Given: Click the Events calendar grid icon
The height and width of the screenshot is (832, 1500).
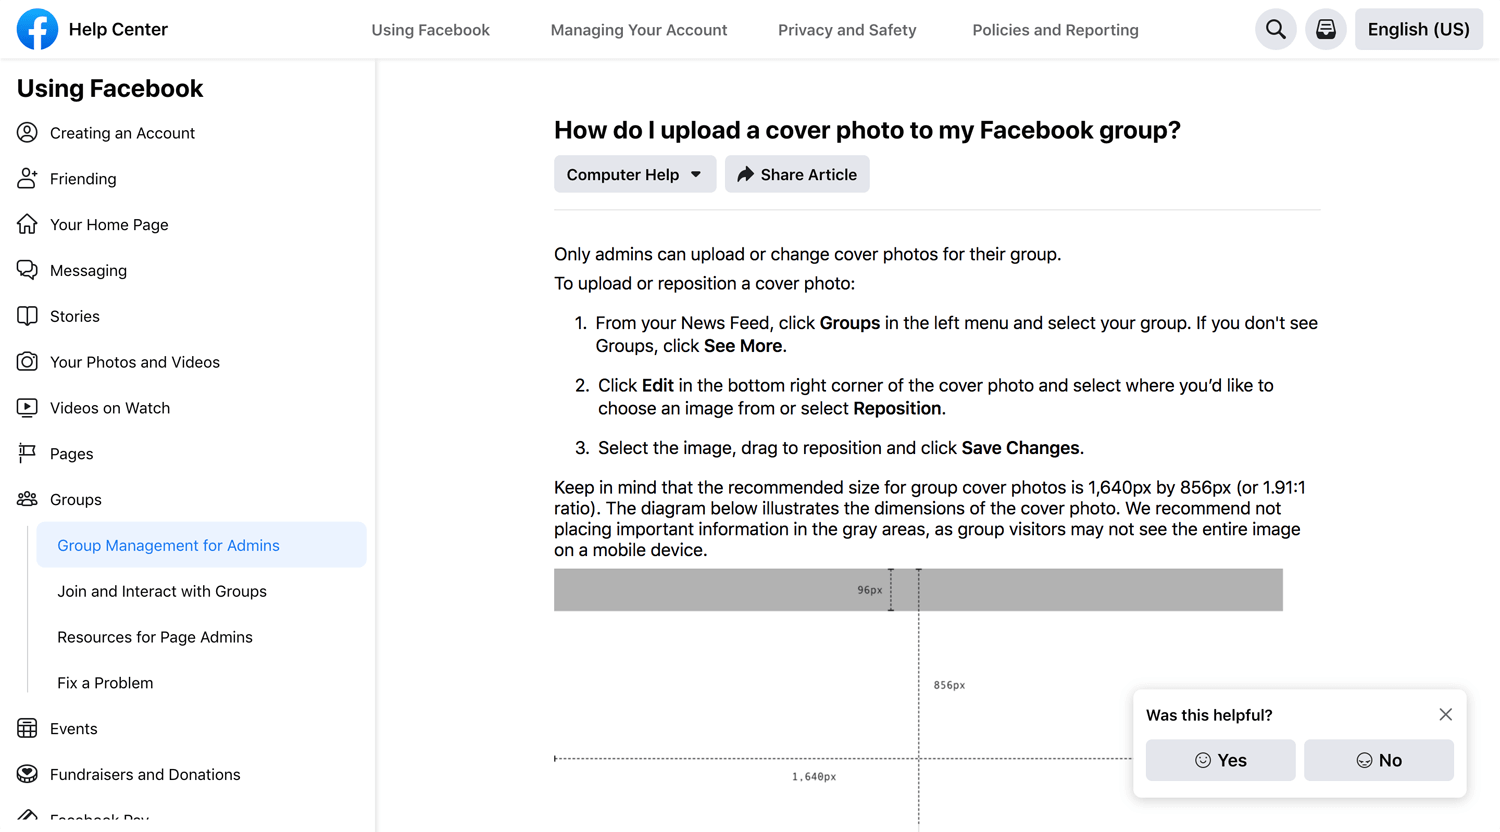Looking at the screenshot, I should pos(27,728).
